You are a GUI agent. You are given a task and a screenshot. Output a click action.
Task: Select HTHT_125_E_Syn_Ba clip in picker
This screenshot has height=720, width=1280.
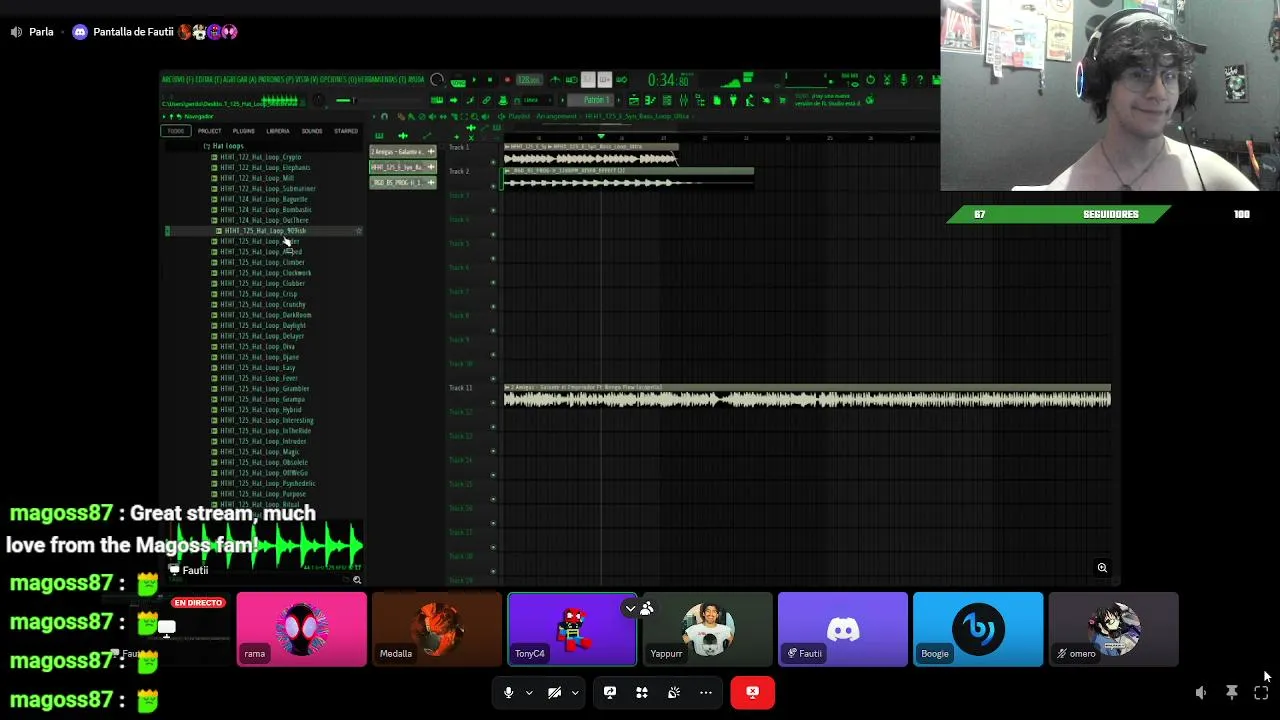pos(403,167)
